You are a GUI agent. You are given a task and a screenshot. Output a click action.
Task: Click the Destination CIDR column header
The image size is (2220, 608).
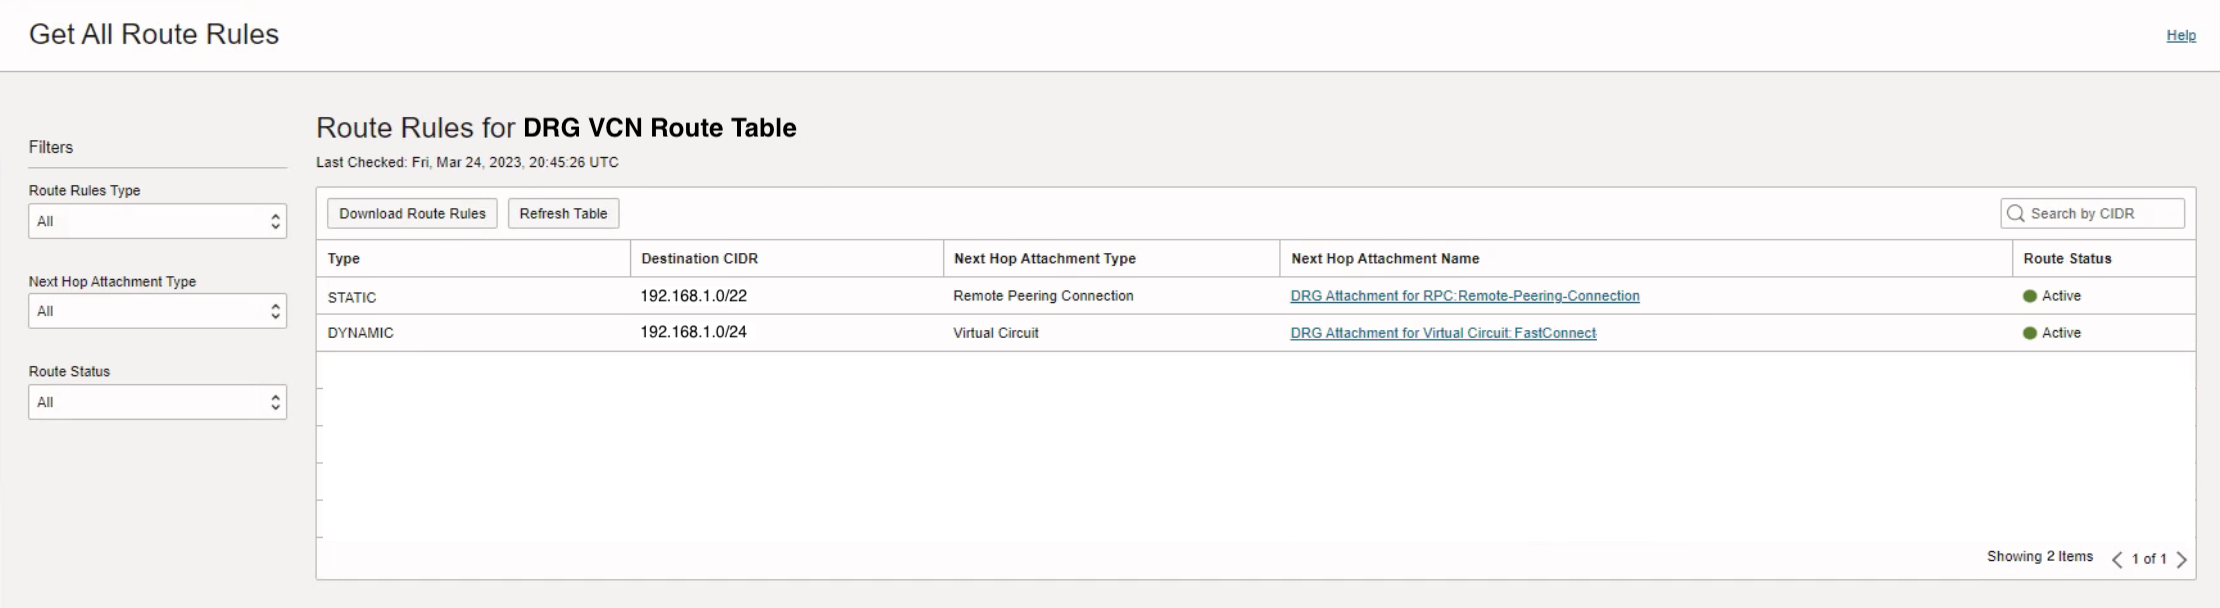[698, 258]
